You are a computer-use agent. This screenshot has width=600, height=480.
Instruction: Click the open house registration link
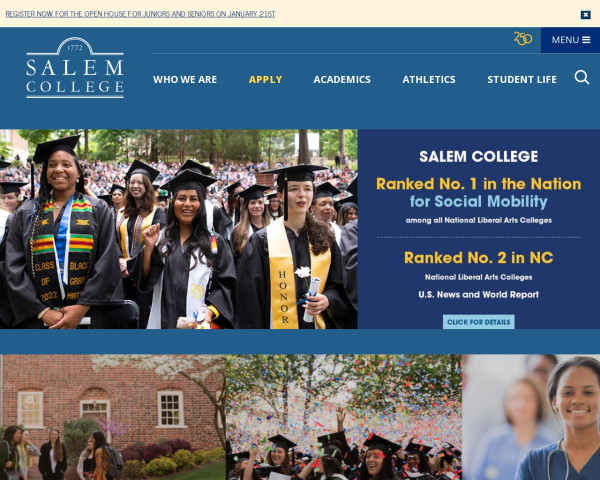coord(140,14)
